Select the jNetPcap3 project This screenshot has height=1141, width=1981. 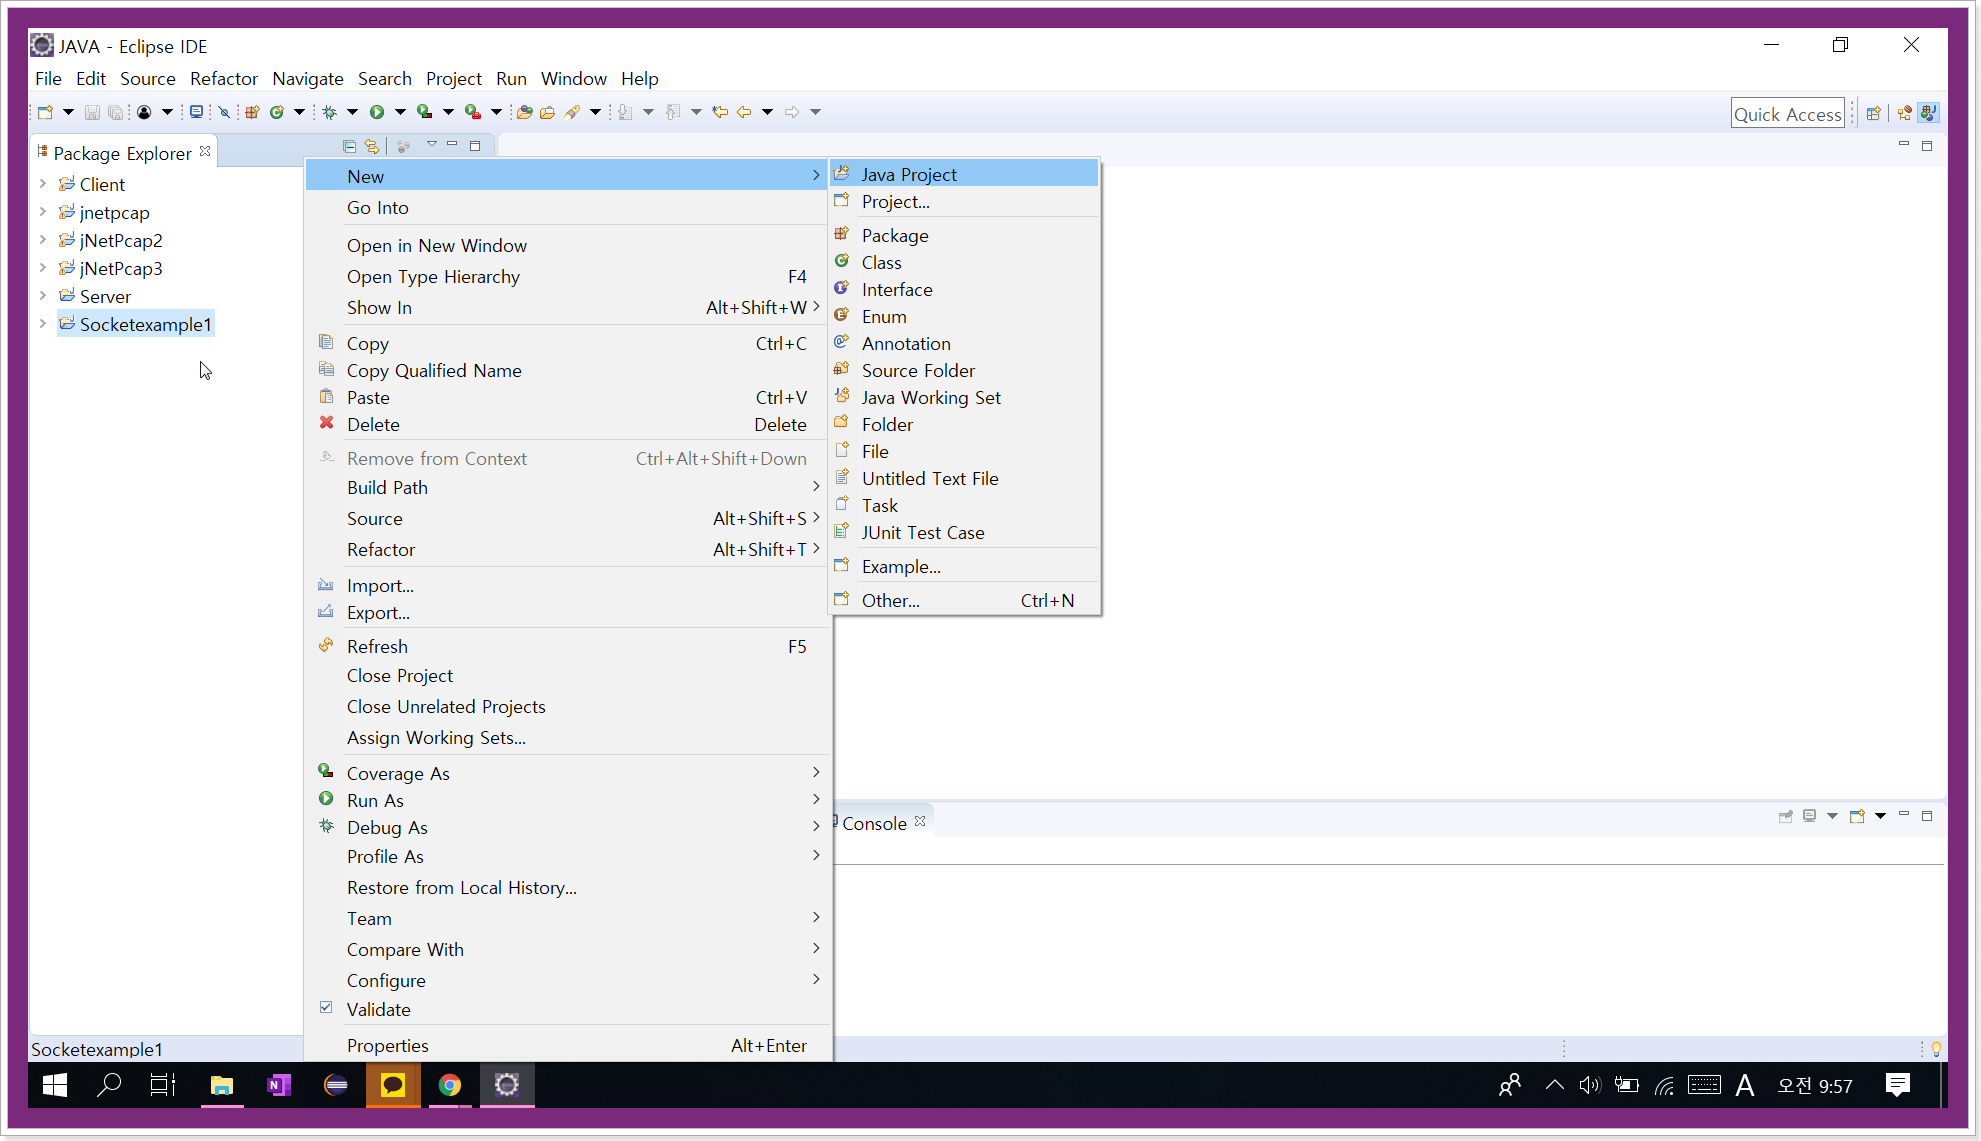coord(121,268)
